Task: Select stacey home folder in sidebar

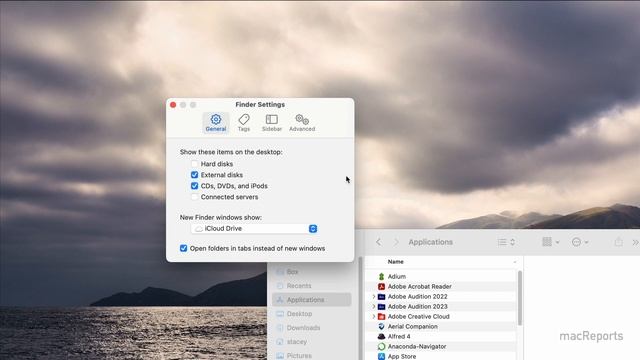Action: [x=311, y=342]
